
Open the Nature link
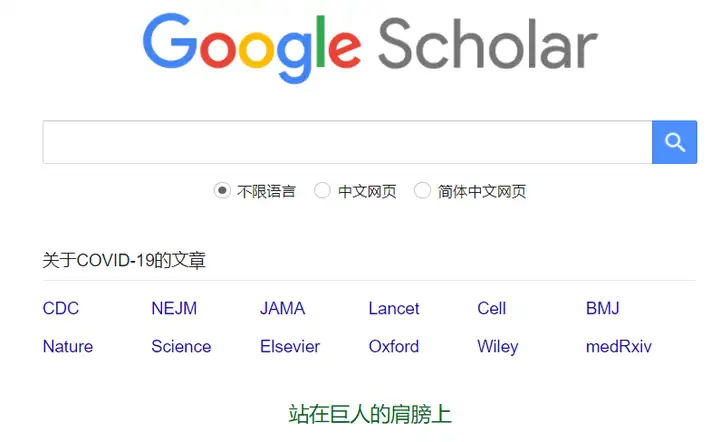[68, 346]
